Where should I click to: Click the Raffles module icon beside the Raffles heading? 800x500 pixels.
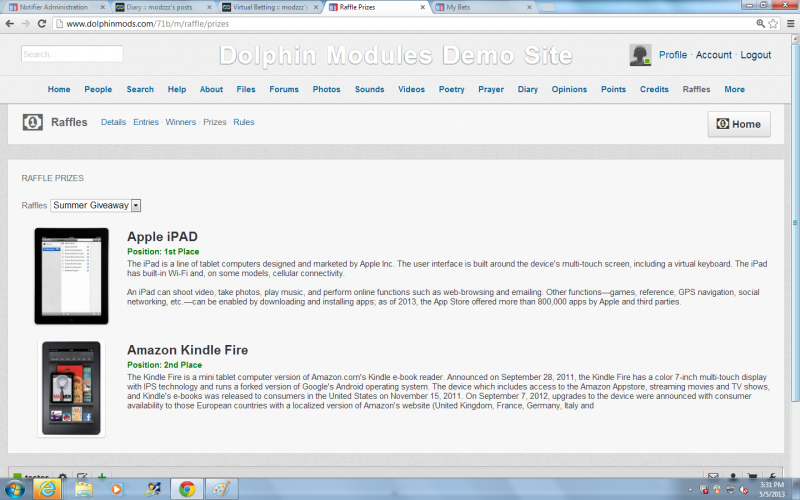(x=33, y=122)
